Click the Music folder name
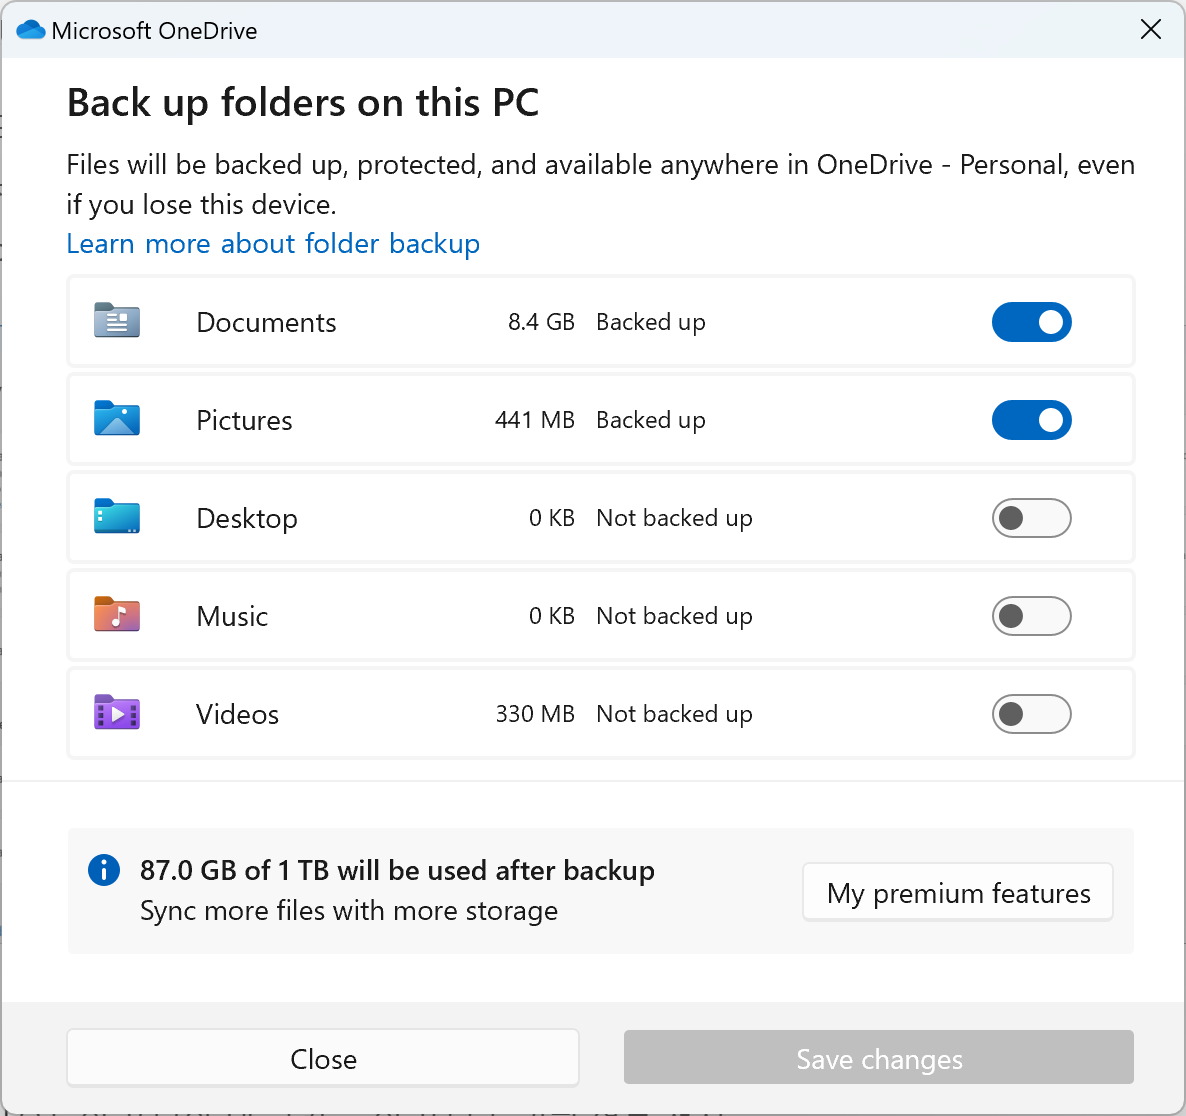The width and height of the screenshot is (1186, 1116). point(232,617)
